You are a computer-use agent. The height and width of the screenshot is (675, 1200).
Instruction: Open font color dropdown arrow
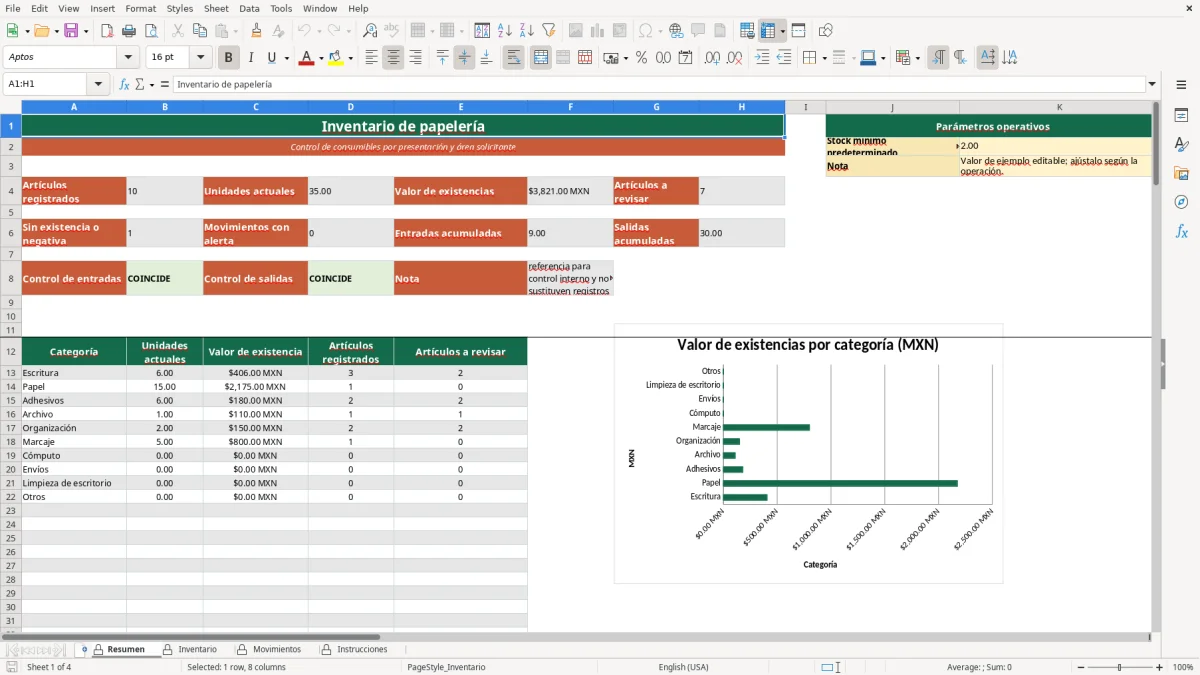click(322, 58)
